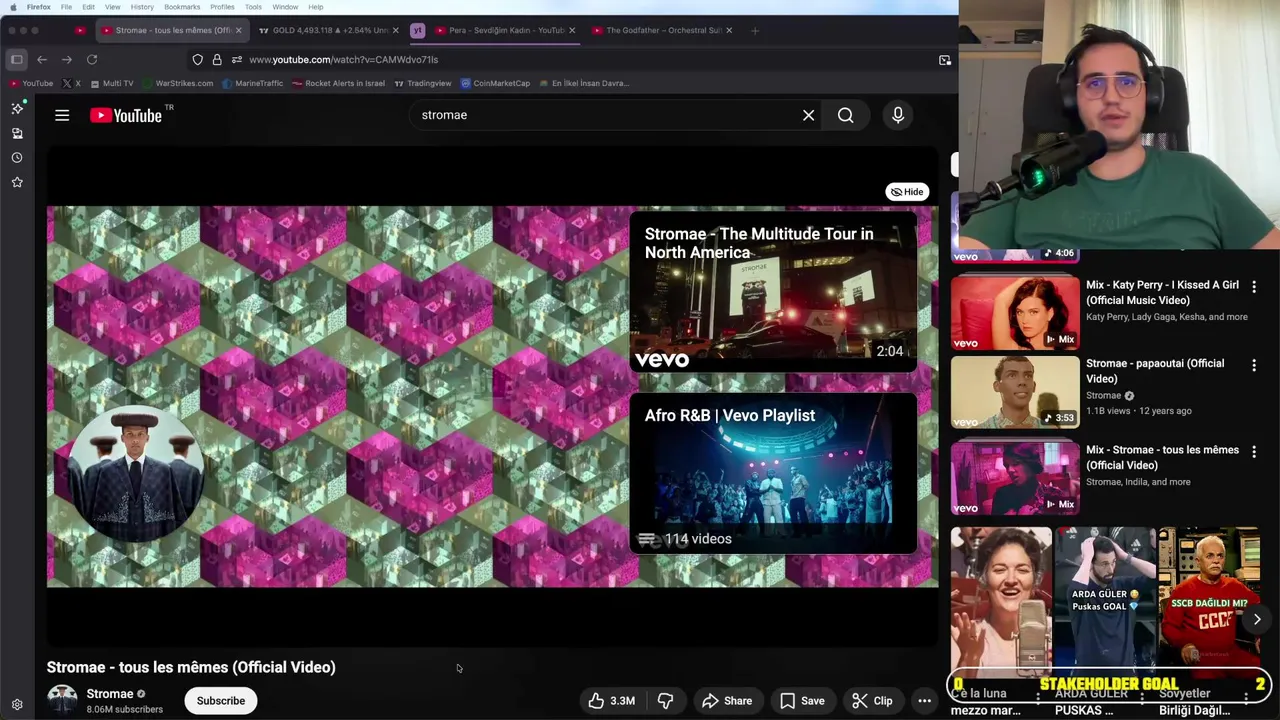Open the ARDA GÜLER Puskas GOAL short
Viewport: 1280px width, 720px height.
click(1105, 600)
